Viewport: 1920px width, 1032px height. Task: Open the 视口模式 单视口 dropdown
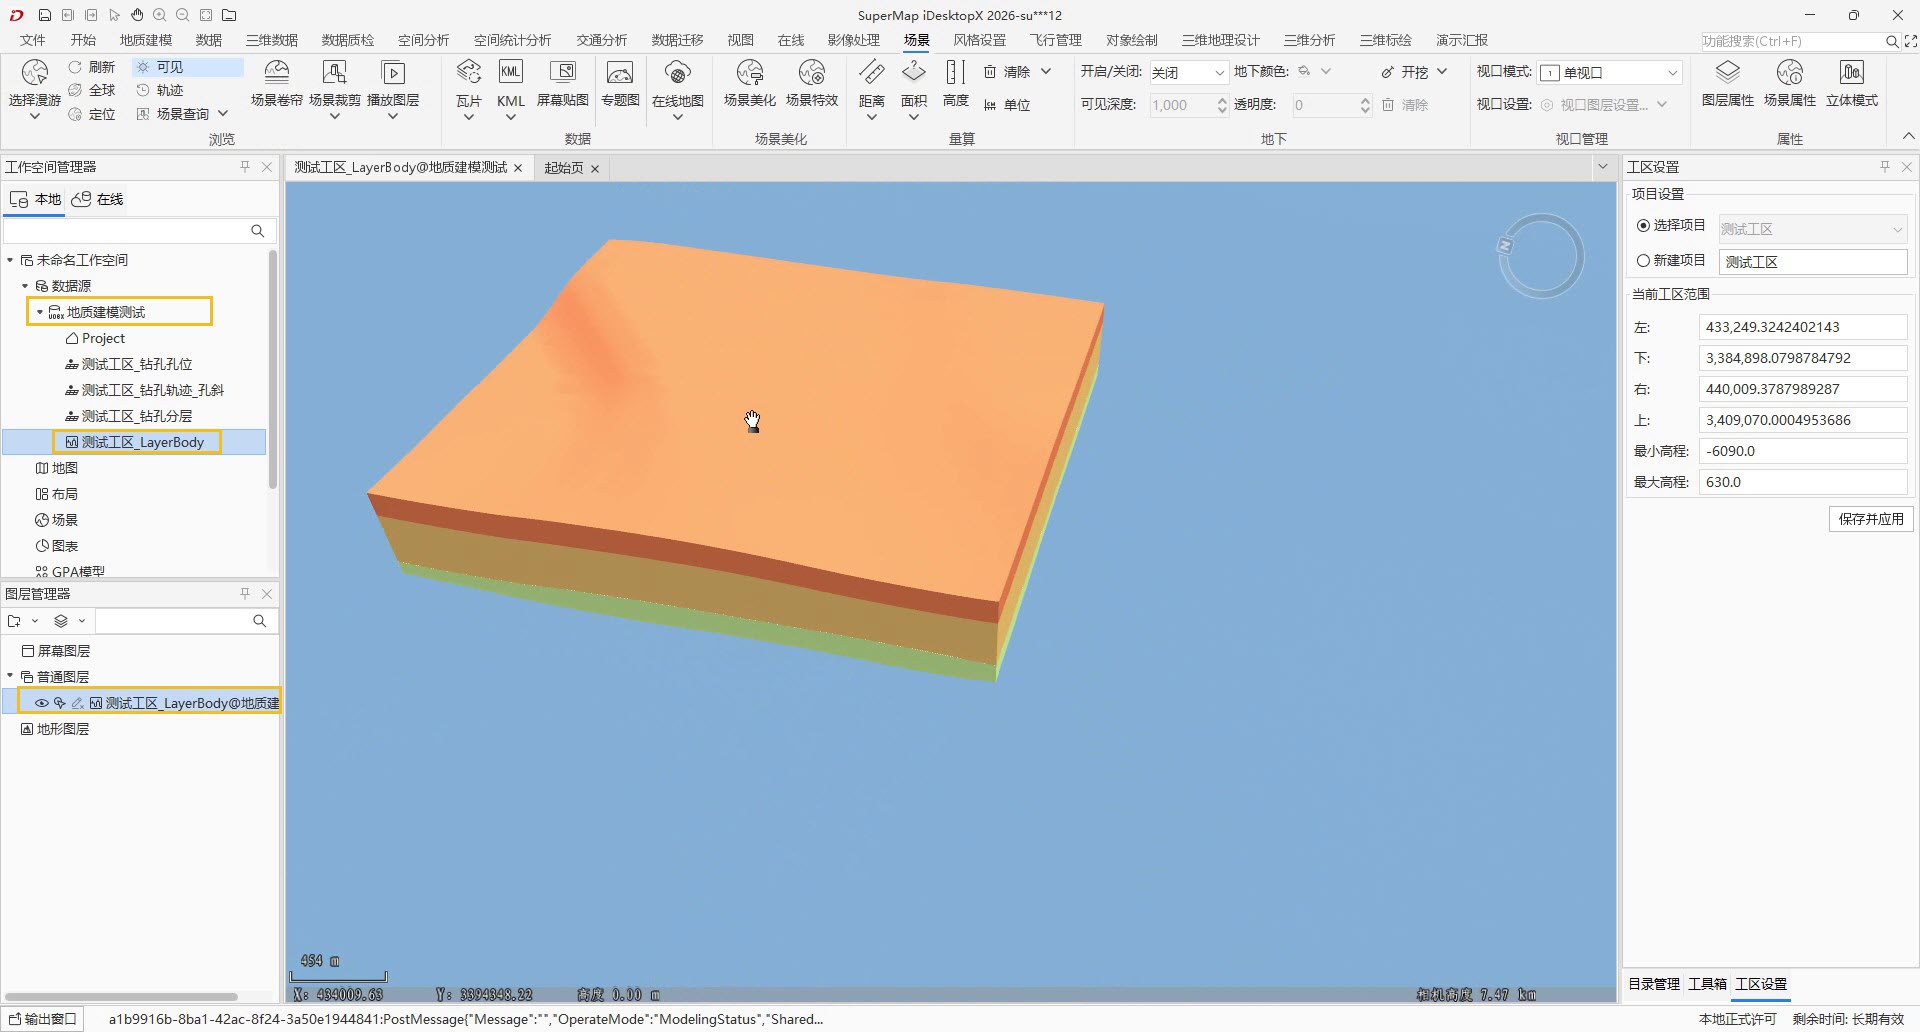coord(1609,72)
